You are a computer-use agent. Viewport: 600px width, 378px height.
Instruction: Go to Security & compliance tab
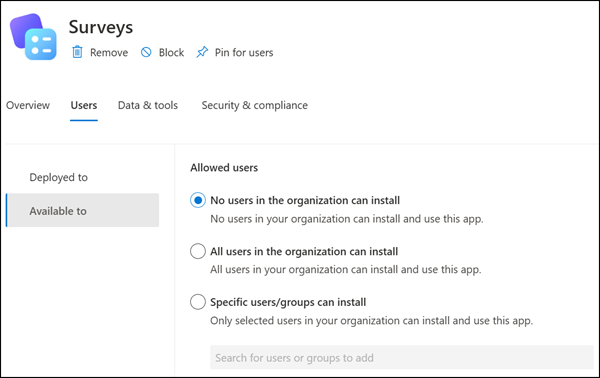[254, 105]
